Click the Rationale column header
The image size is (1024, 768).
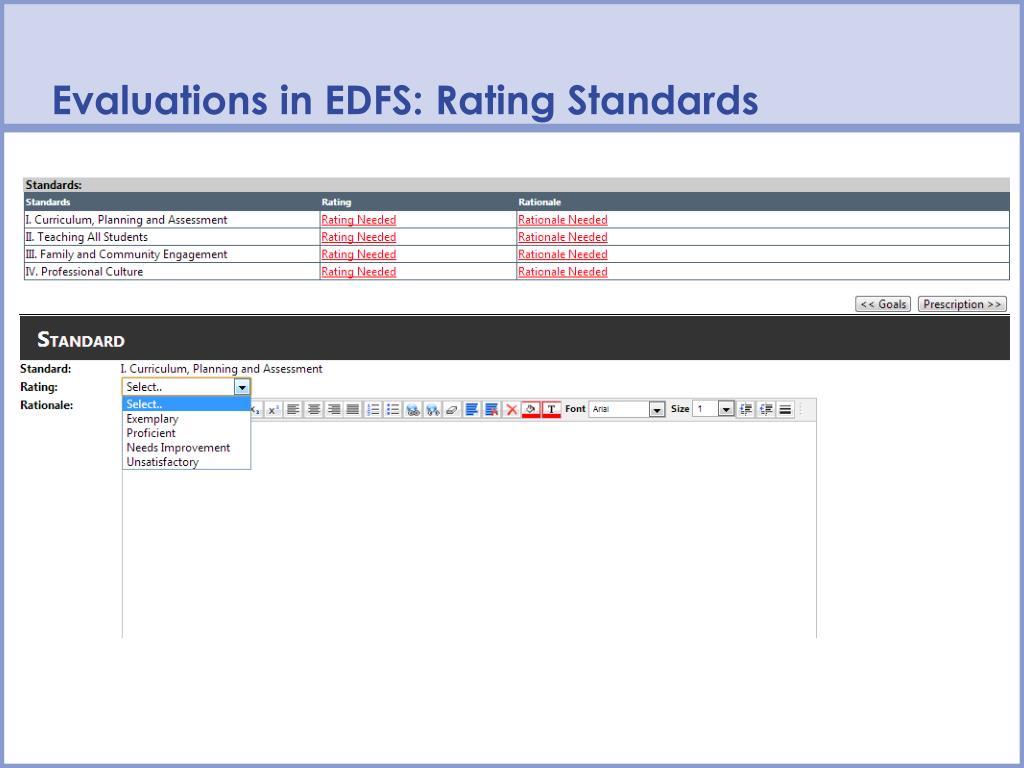click(539, 202)
